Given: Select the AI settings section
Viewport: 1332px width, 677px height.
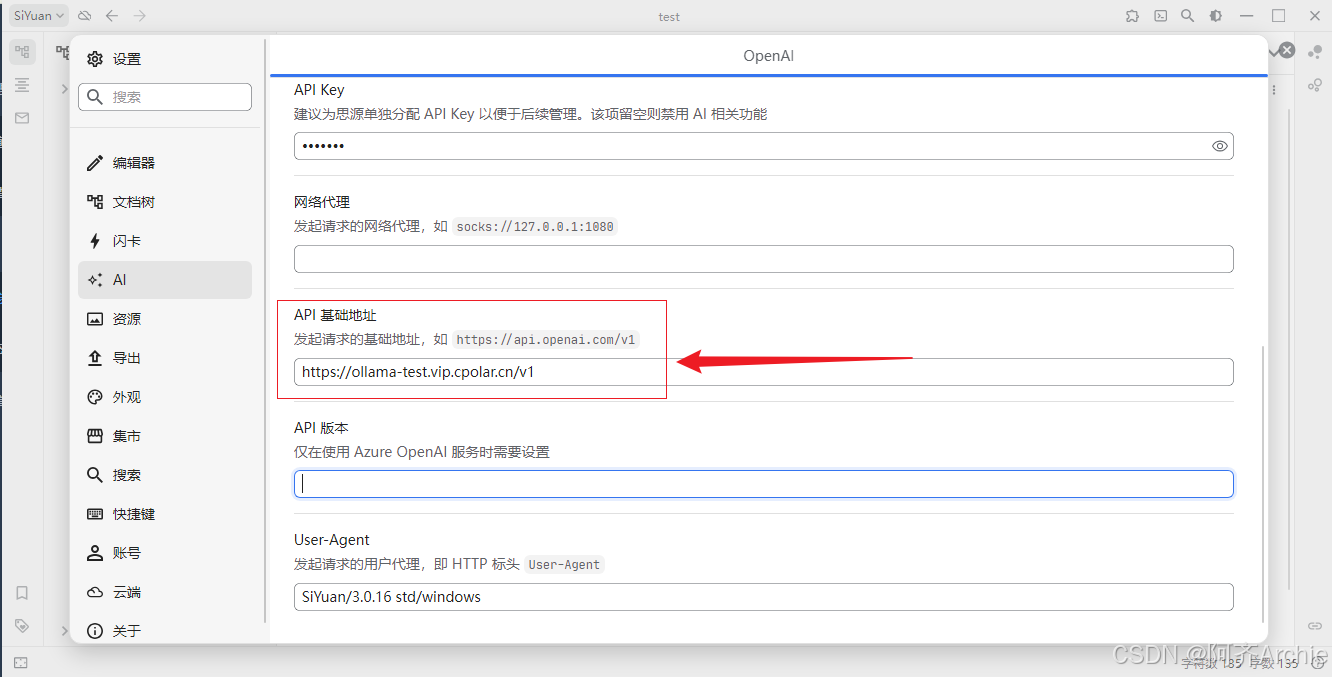Looking at the screenshot, I should pyautogui.click(x=165, y=280).
